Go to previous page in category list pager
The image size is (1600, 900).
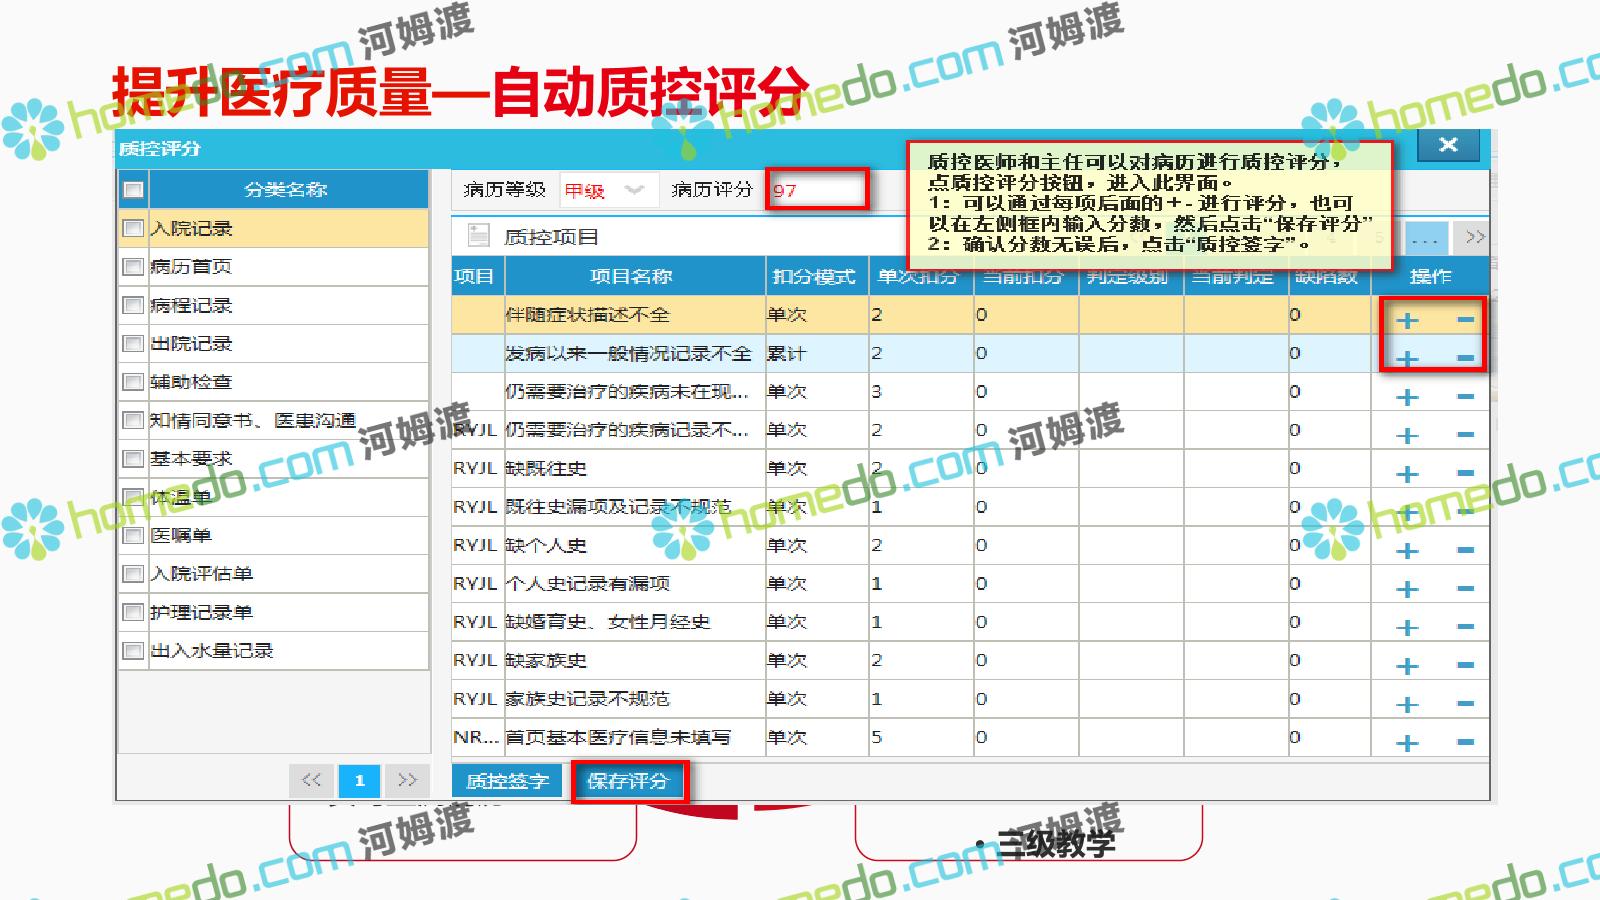coord(311,780)
